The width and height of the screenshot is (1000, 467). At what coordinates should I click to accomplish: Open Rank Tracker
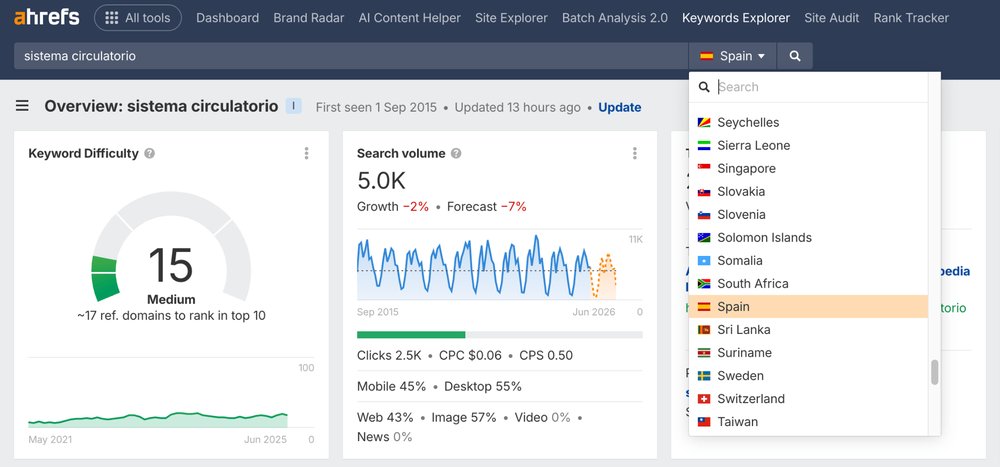(x=911, y=18)
